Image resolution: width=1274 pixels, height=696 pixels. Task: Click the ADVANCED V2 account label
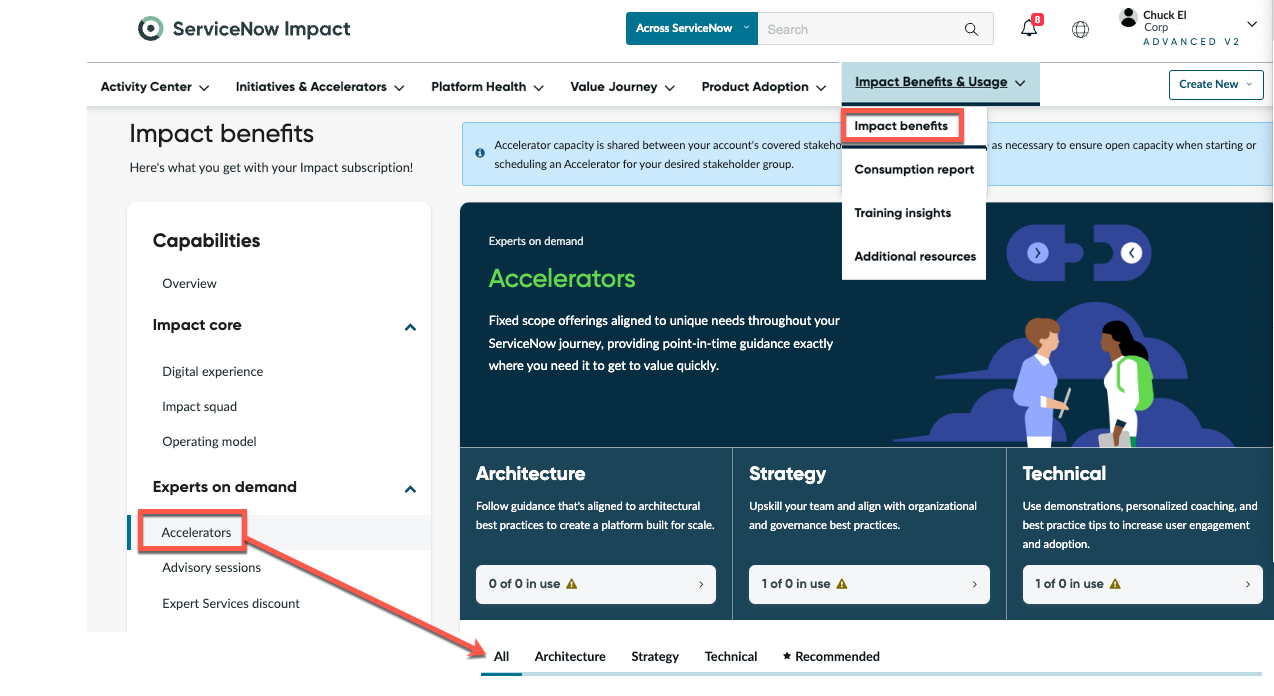[x=1193, y=42]
